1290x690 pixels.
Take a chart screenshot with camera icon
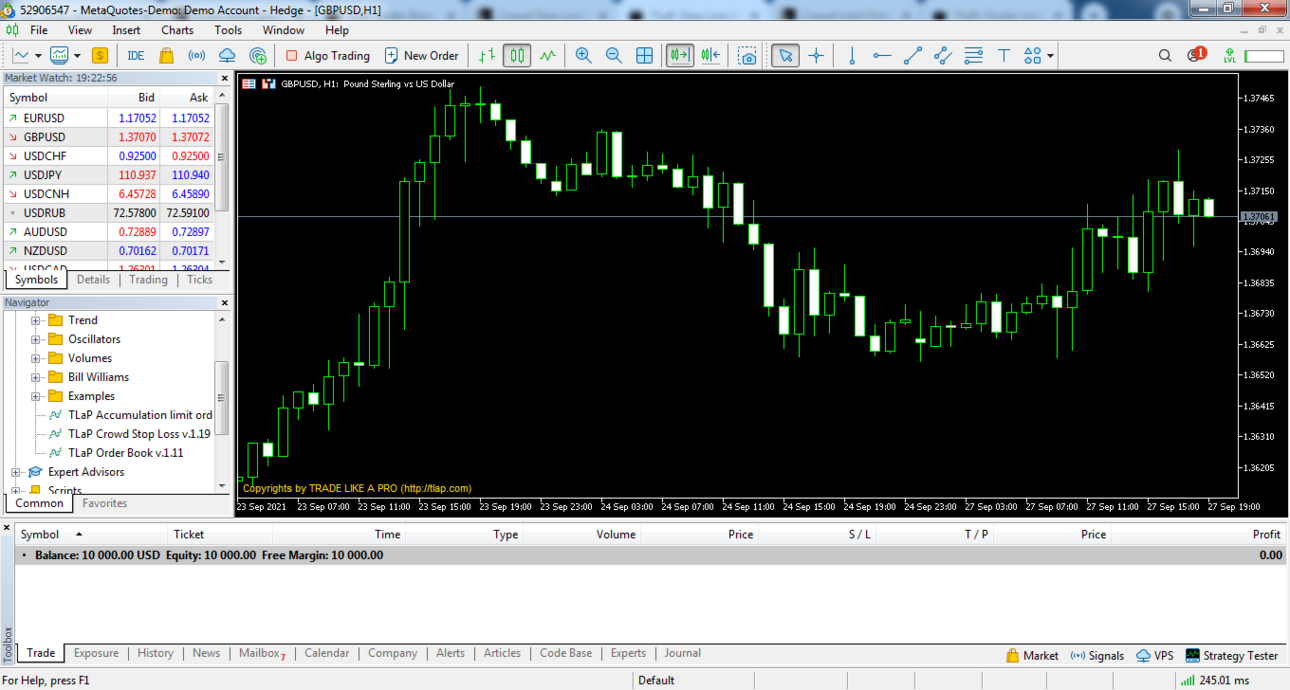(748, 56)
